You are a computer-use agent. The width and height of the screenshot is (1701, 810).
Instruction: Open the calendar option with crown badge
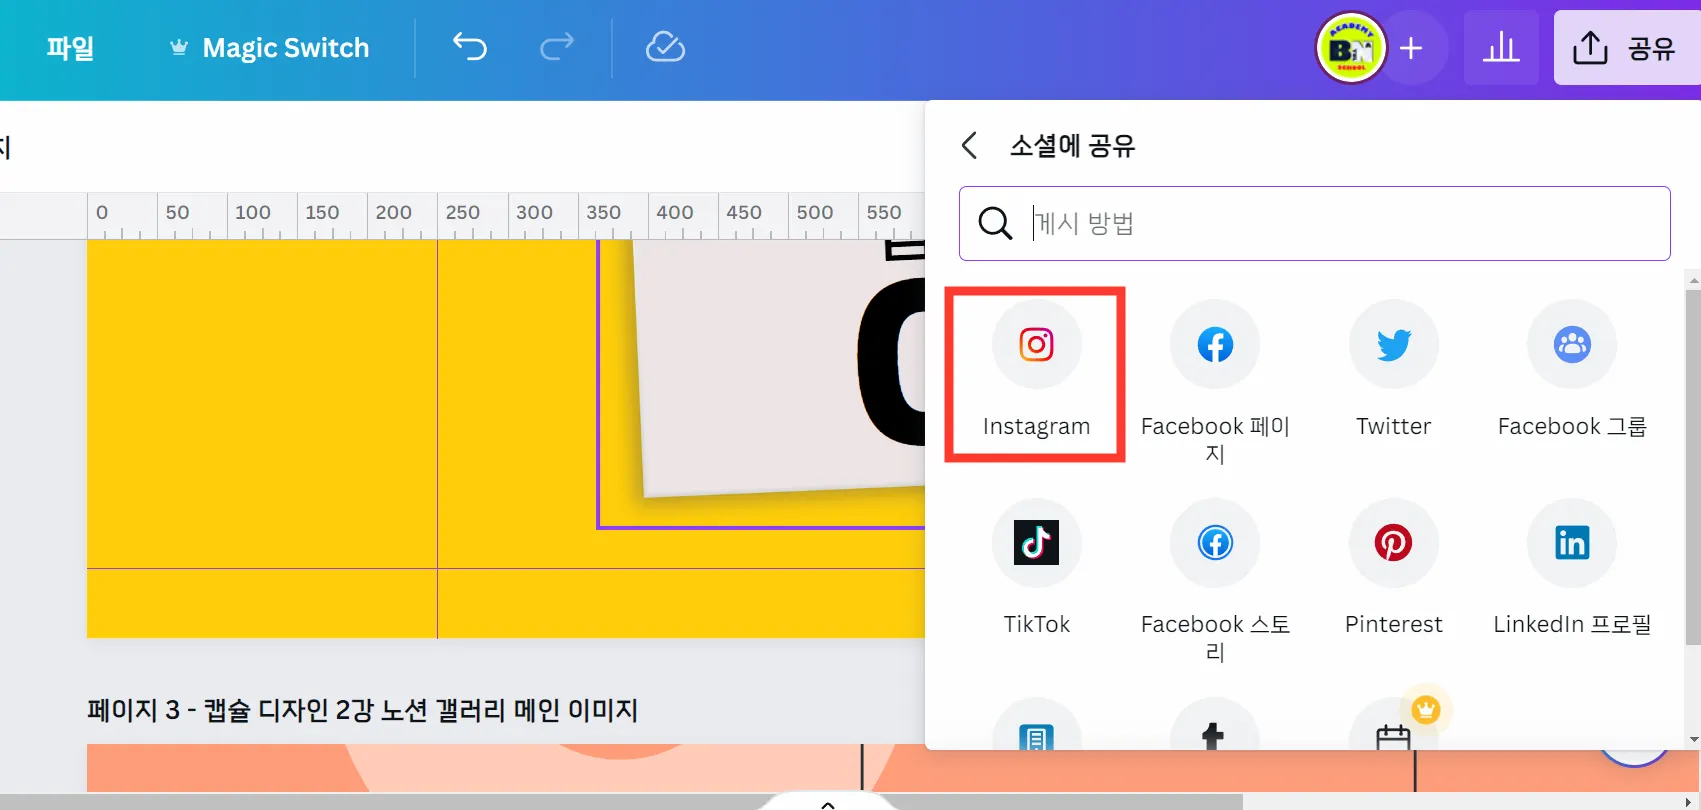[x=1393, y=723]
